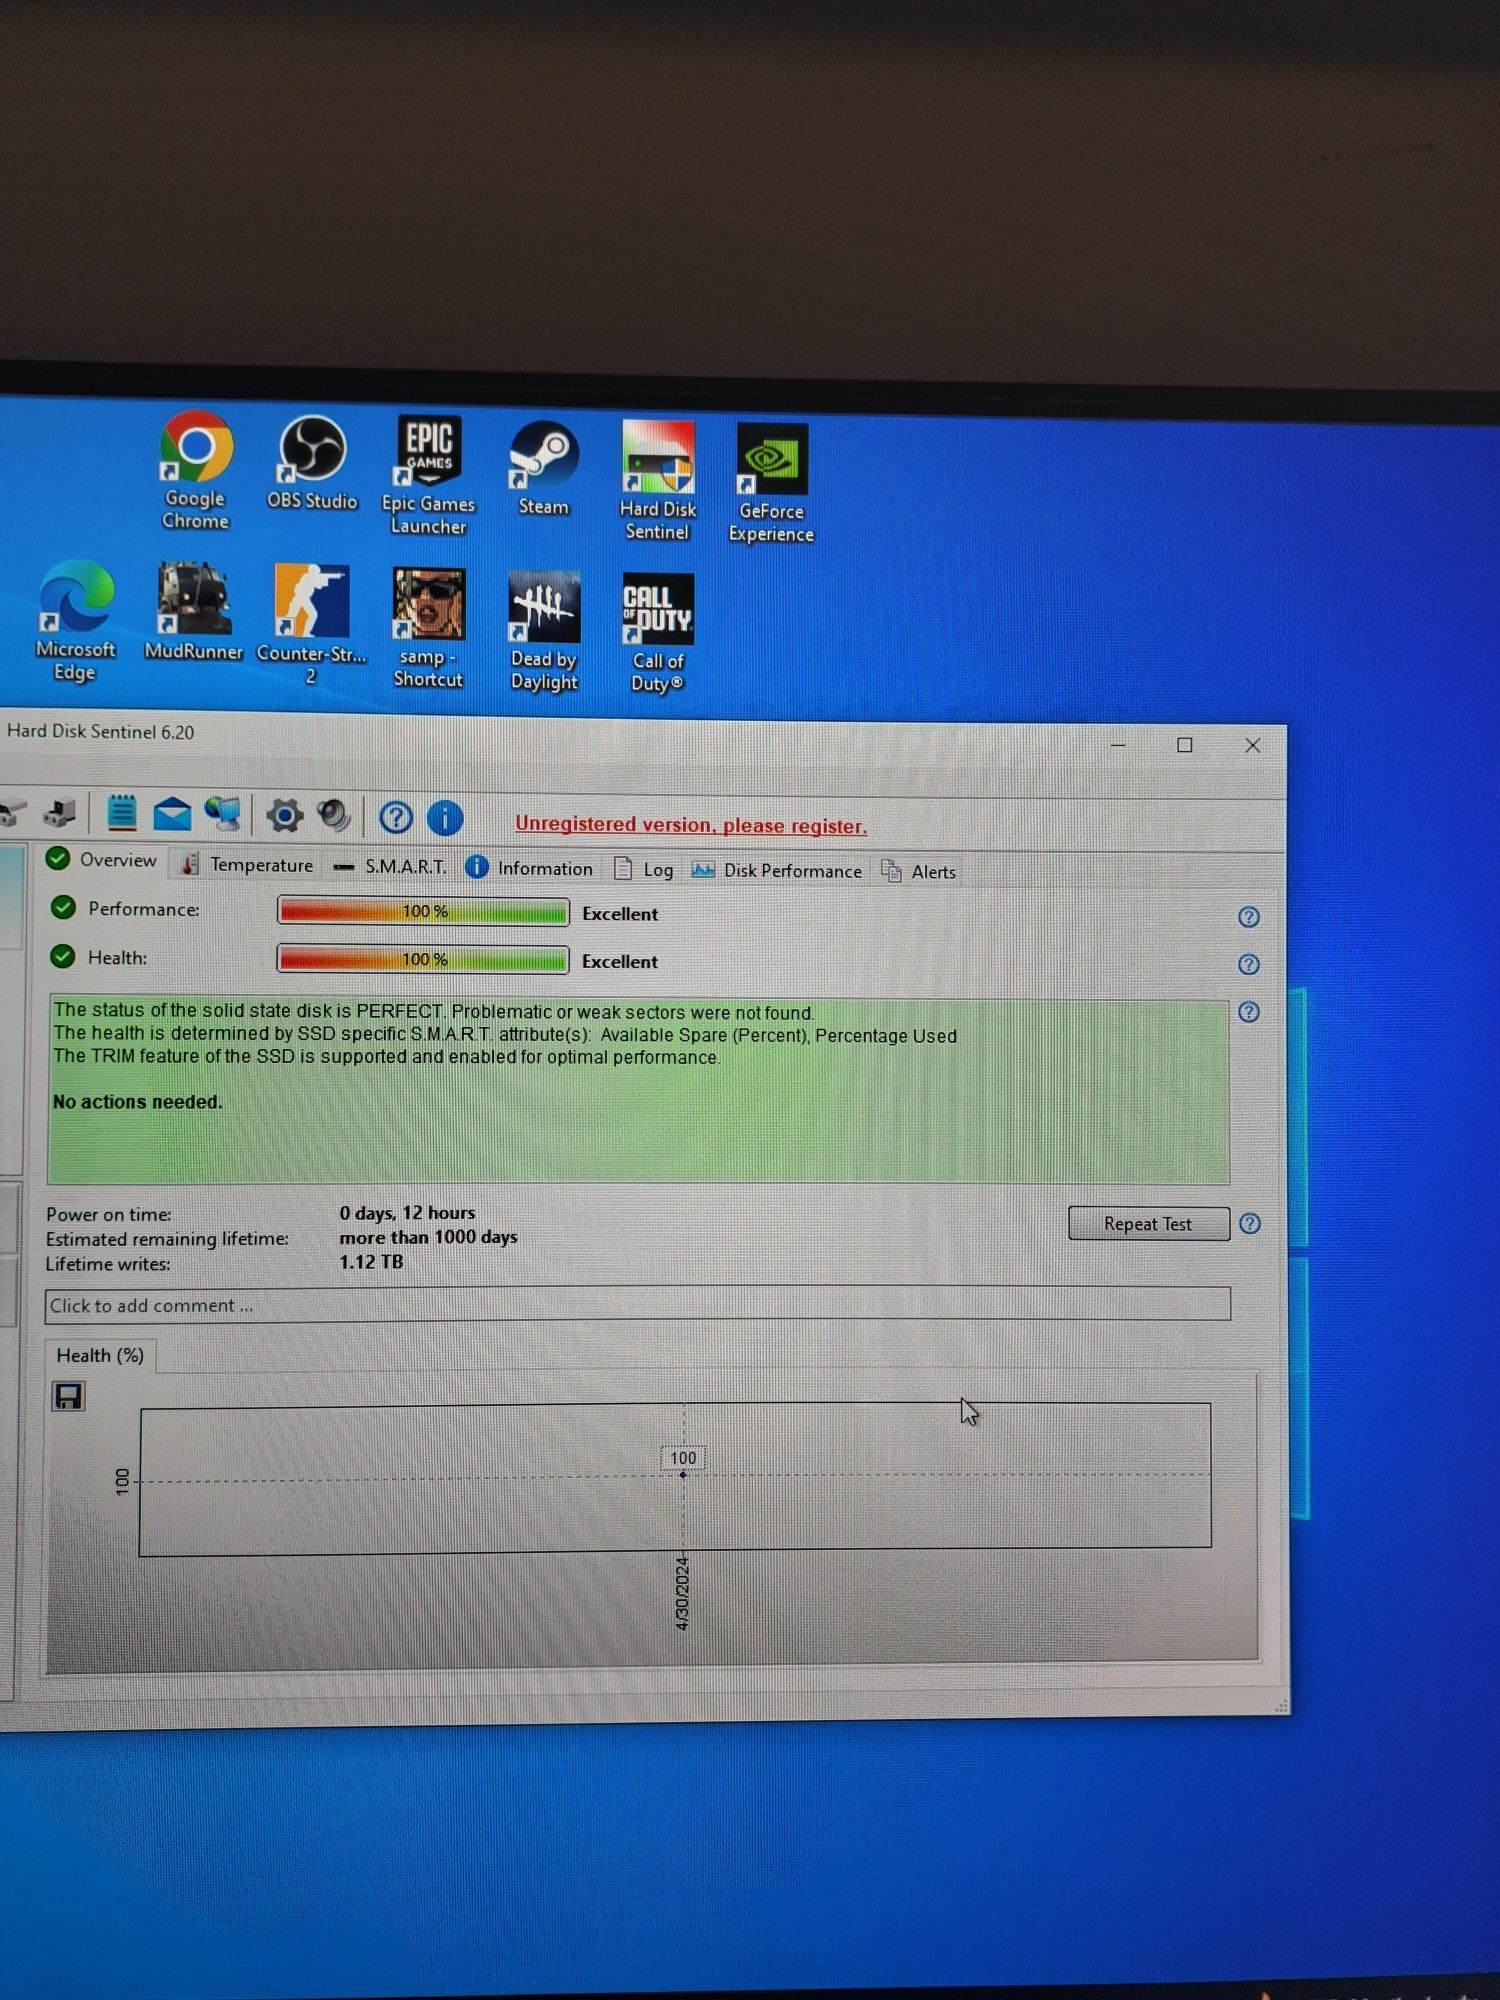Screen dimensions: 1500x2000
Task: Click 'Excellent' label beside Performance bar
Action: coord(620,914)
